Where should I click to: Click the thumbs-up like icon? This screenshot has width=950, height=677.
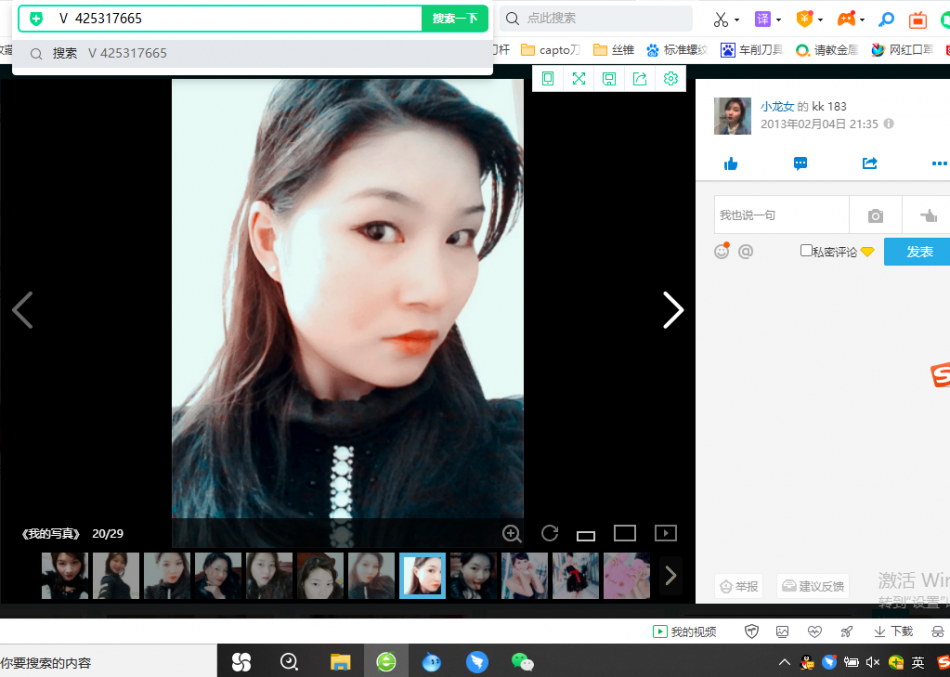731,164
